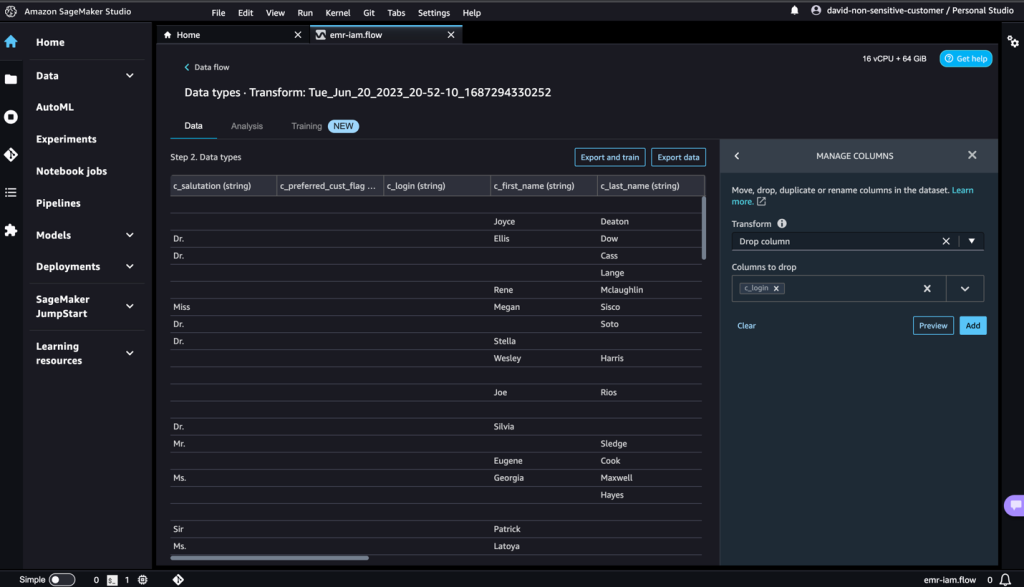Click the Export and train button
Screen dimensions: 1024x587
(609, 157)
